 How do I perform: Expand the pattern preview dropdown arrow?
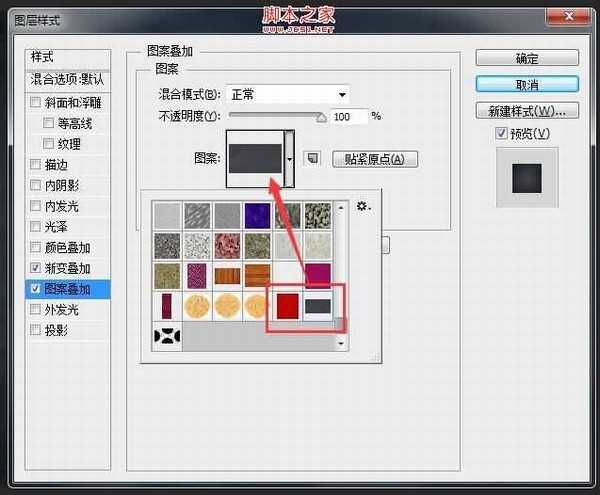tap(290, 158)
